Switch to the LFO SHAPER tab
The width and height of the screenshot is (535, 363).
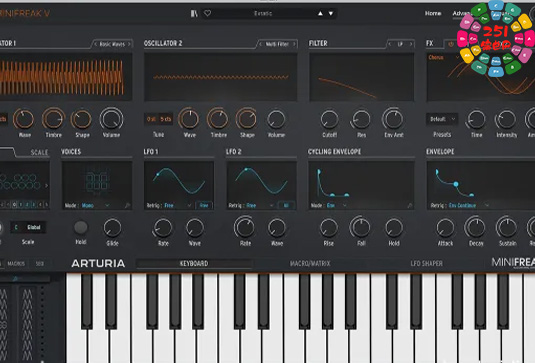tap(426, 263)
